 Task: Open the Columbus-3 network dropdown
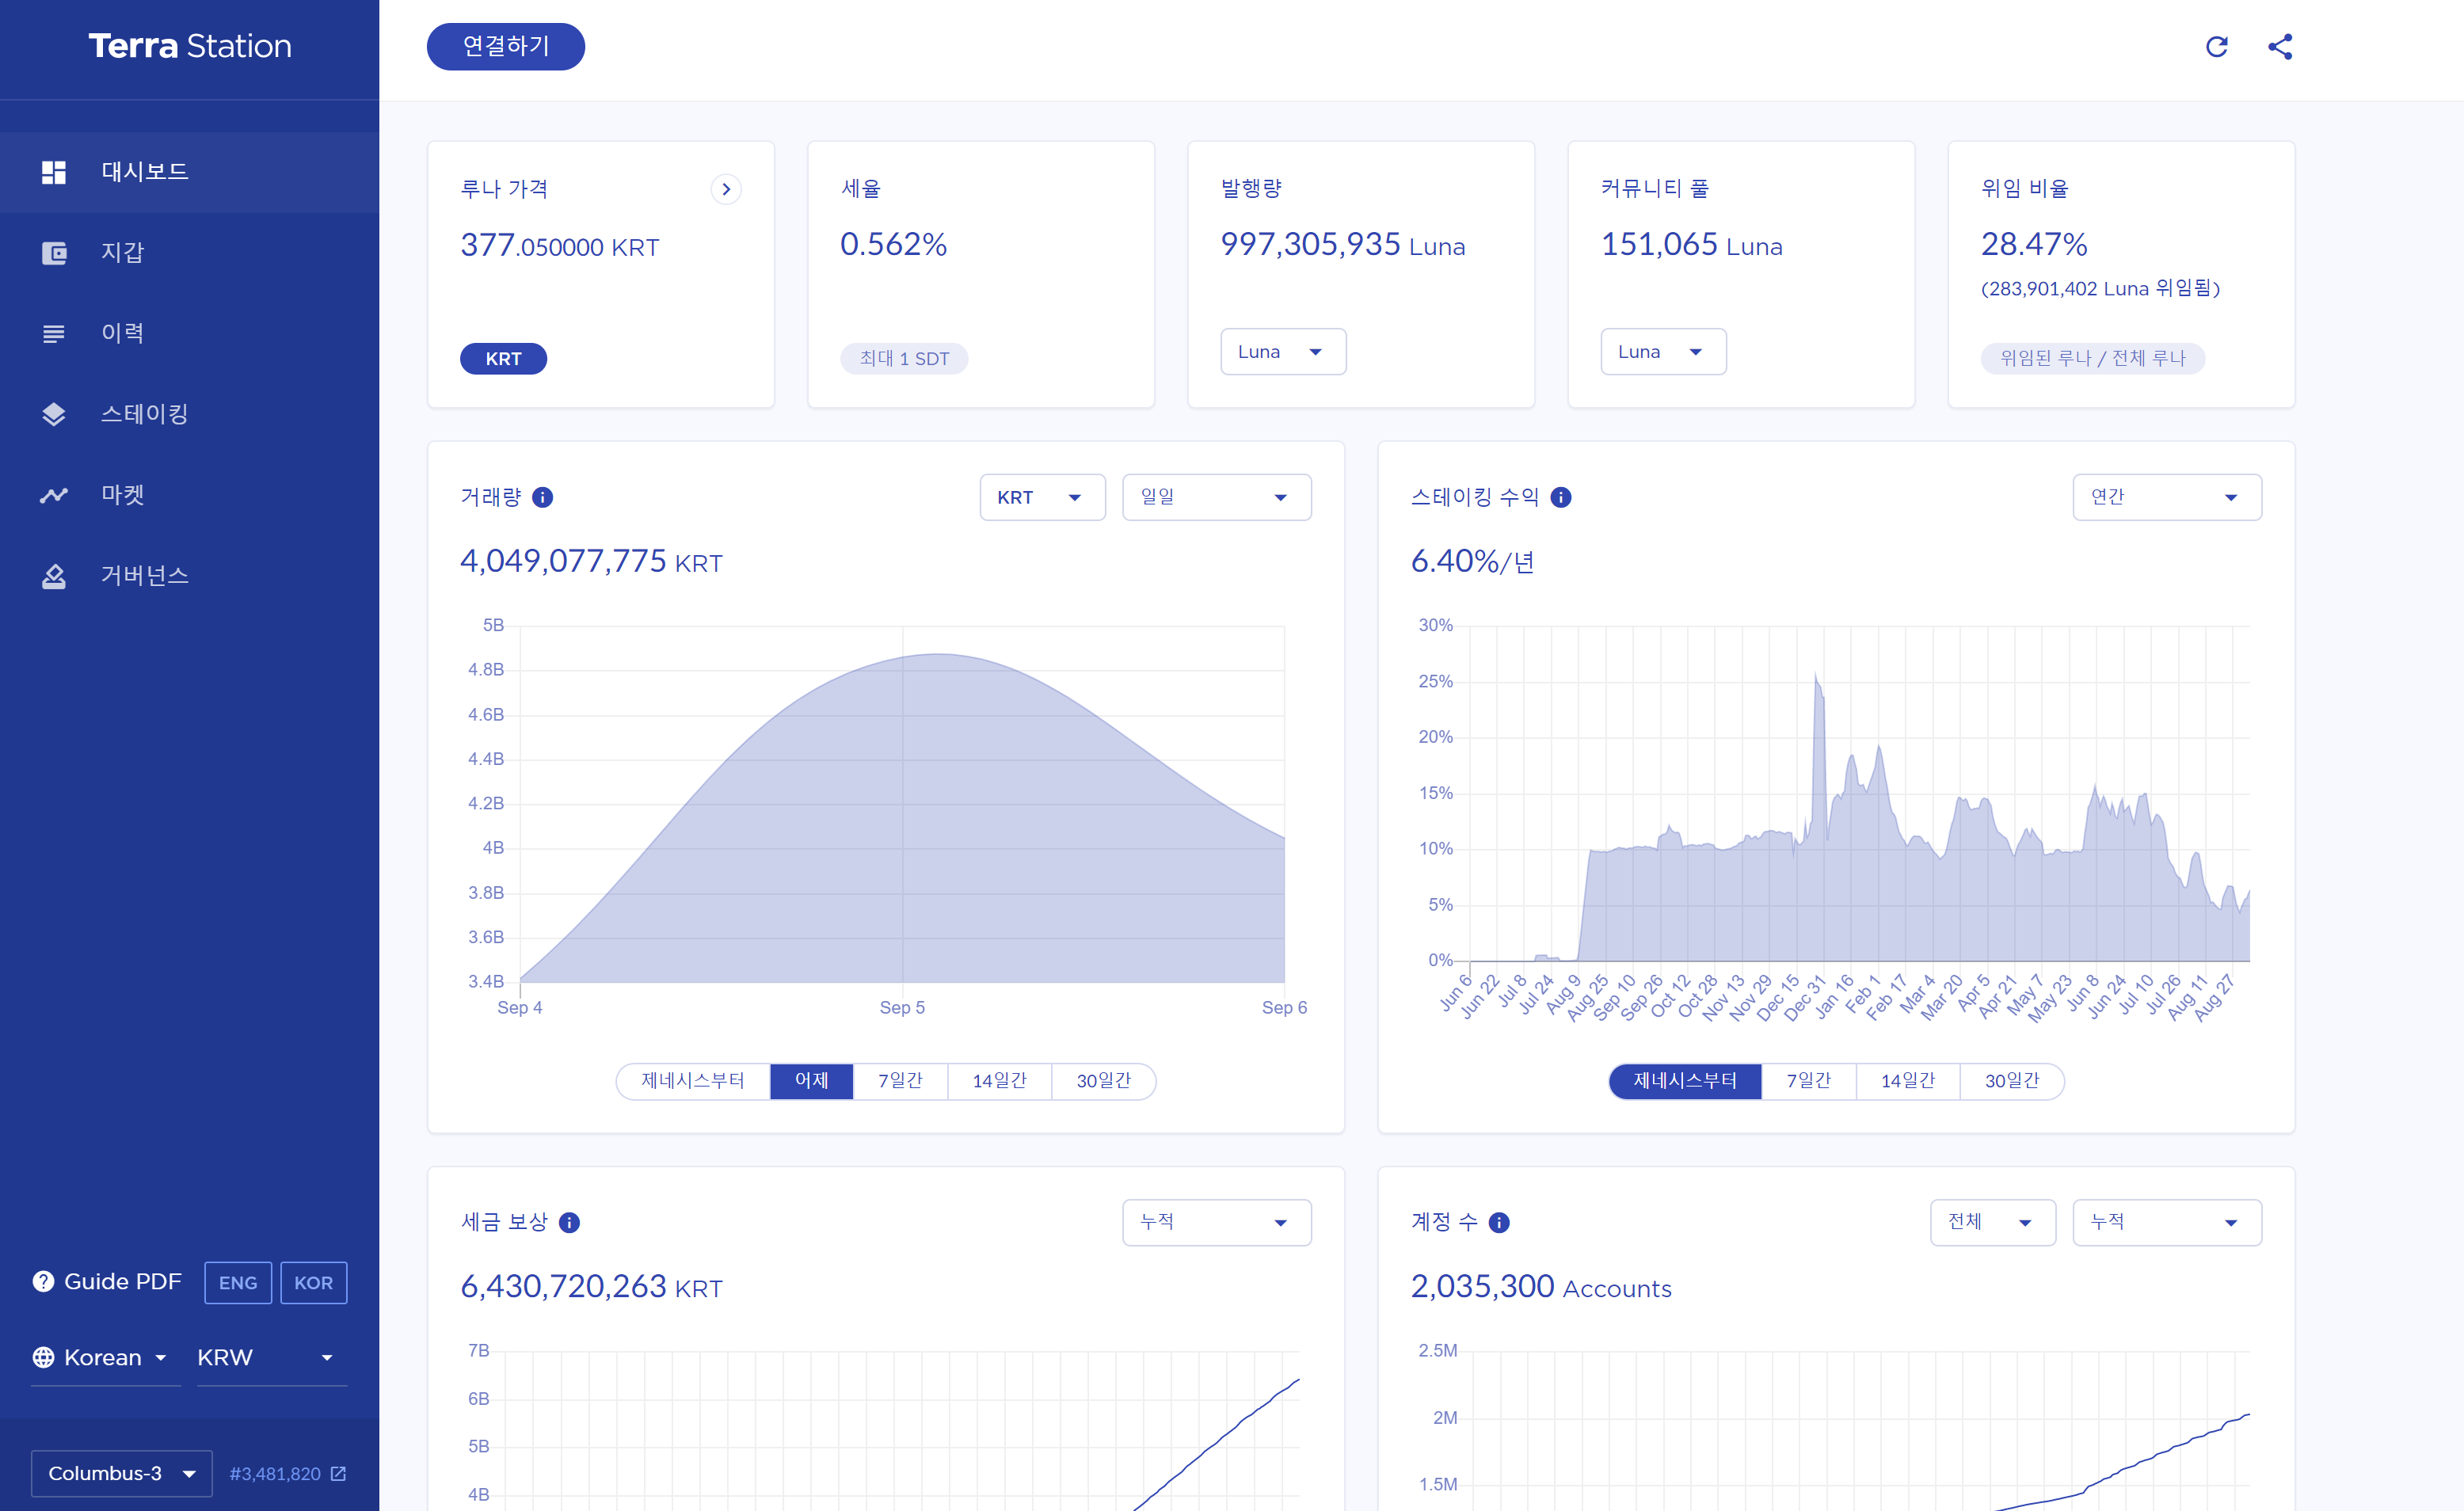(122, 1473)
